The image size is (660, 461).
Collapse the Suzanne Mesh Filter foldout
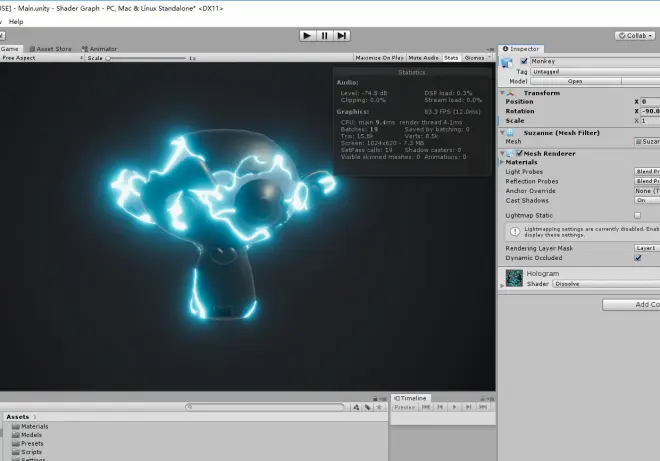[x=502, y=133]
